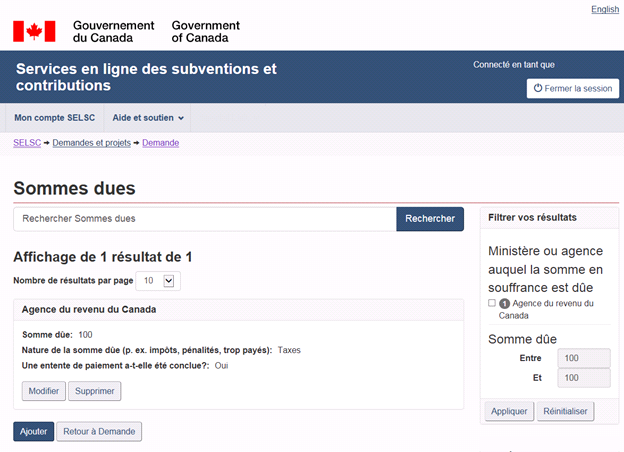This screenshot has height=452, width=624.
Task: Click Supprimer to delete the amount owed
Action: tap(96, 391)
